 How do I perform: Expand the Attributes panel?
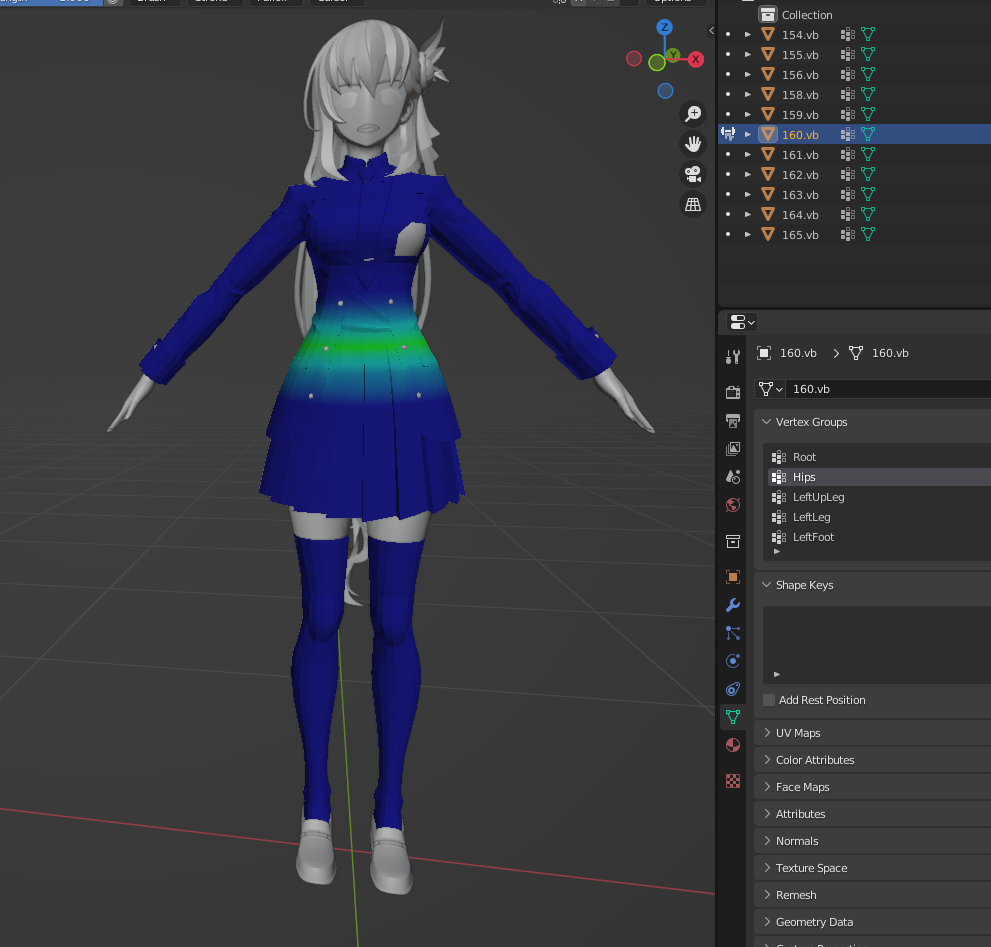767,814
